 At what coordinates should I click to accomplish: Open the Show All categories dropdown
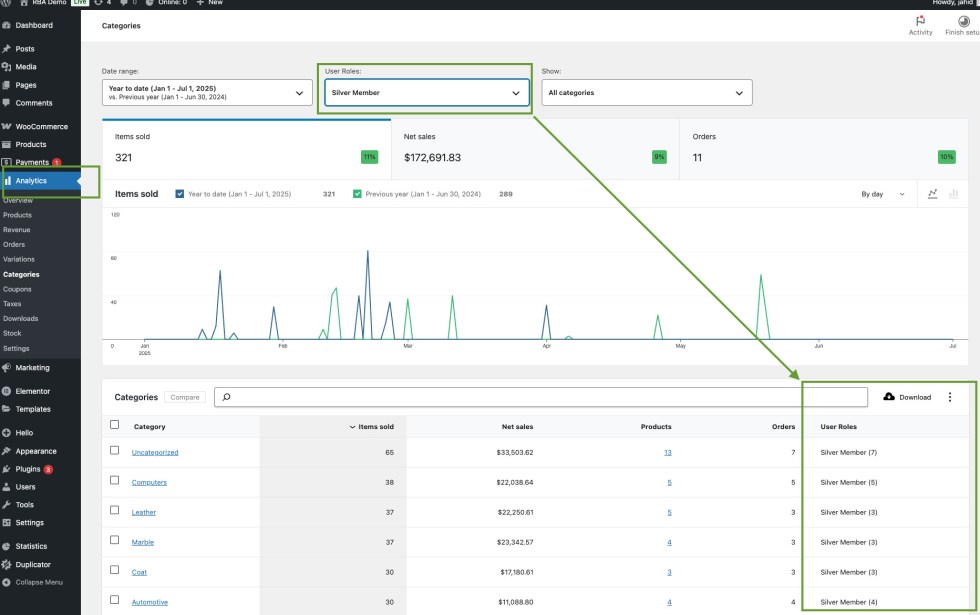click(x=646, y=93)
